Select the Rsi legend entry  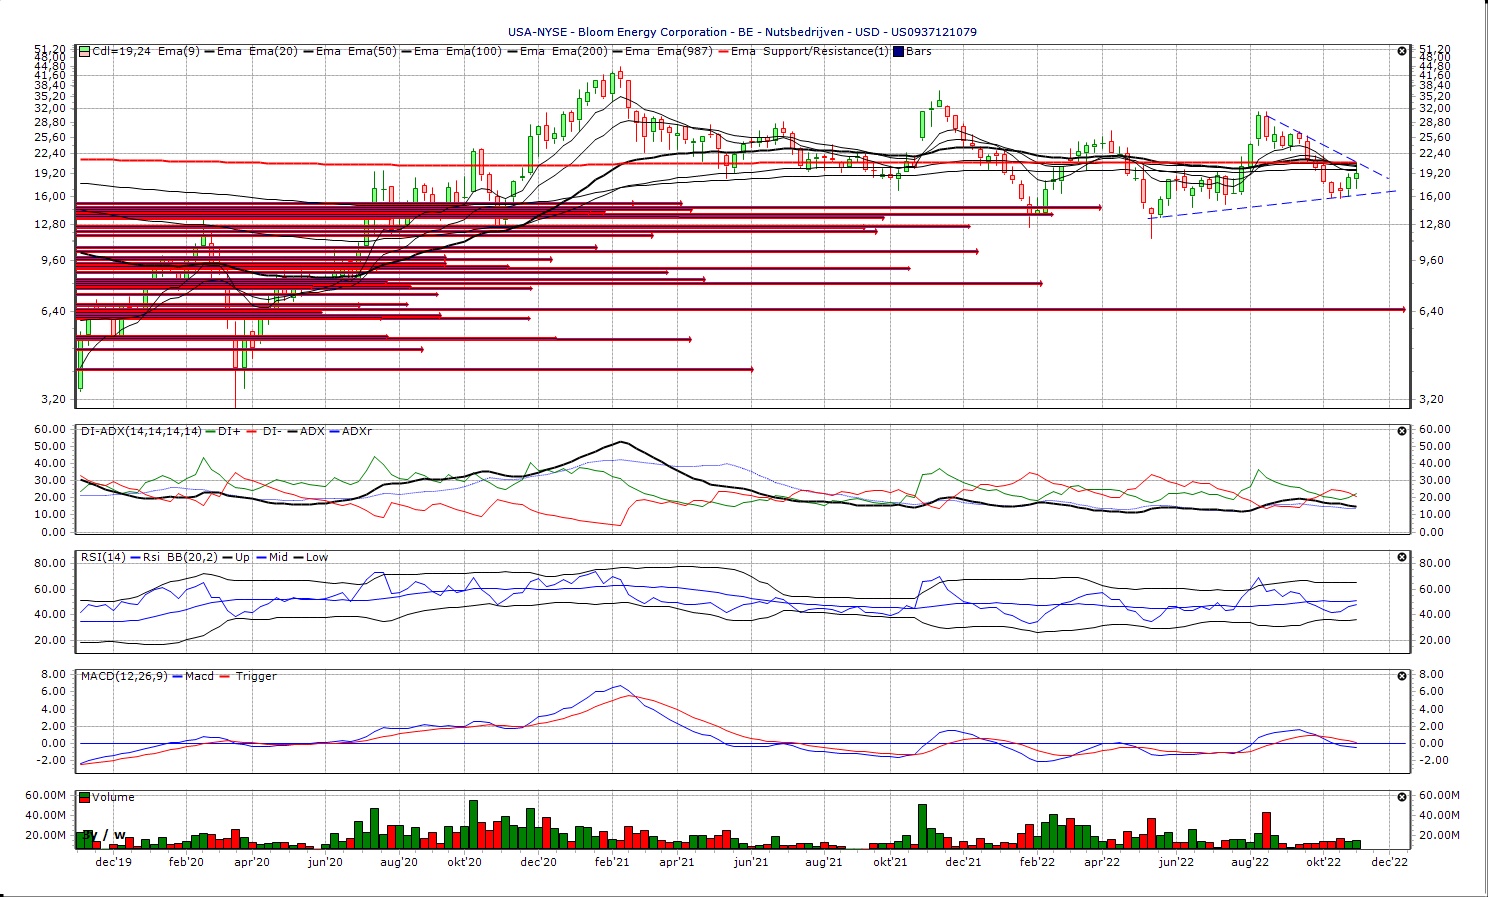[x=151, y=557]
